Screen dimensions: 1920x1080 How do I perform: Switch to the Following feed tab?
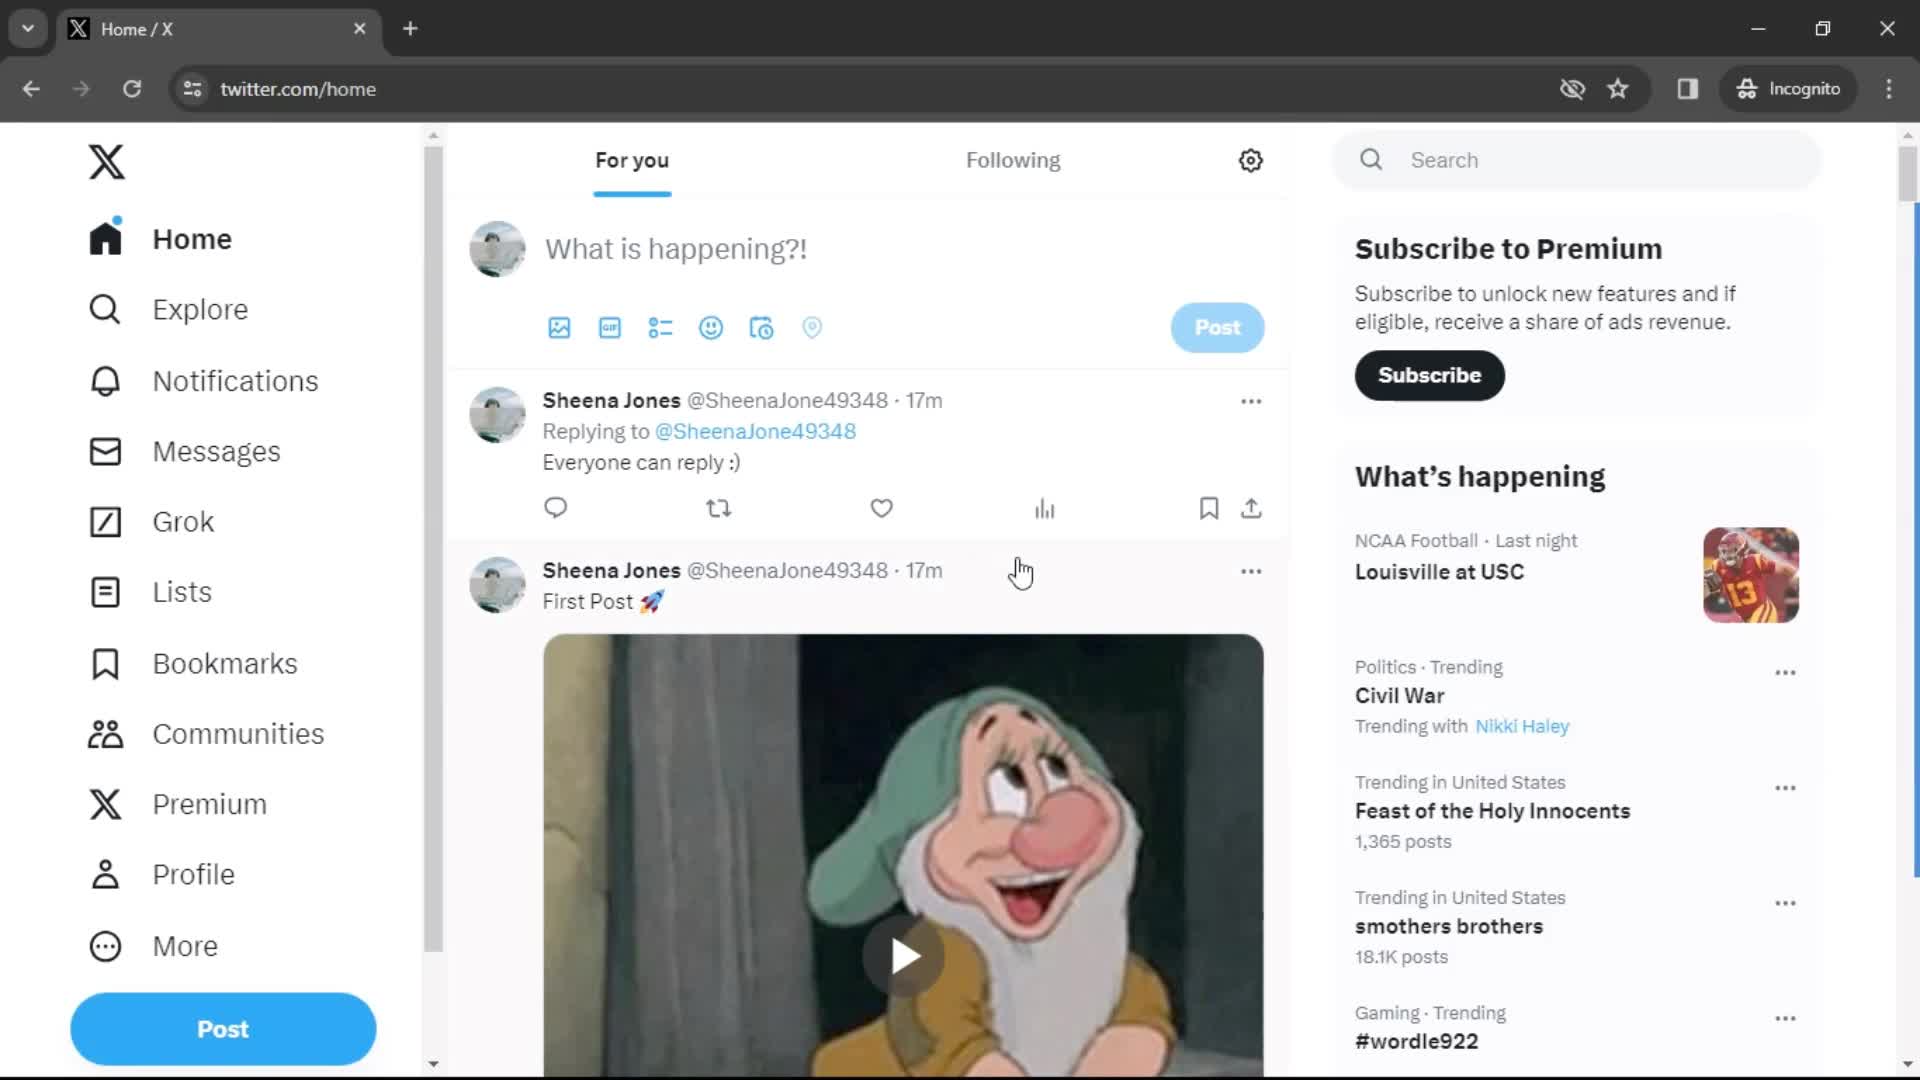click(1013, 160)
